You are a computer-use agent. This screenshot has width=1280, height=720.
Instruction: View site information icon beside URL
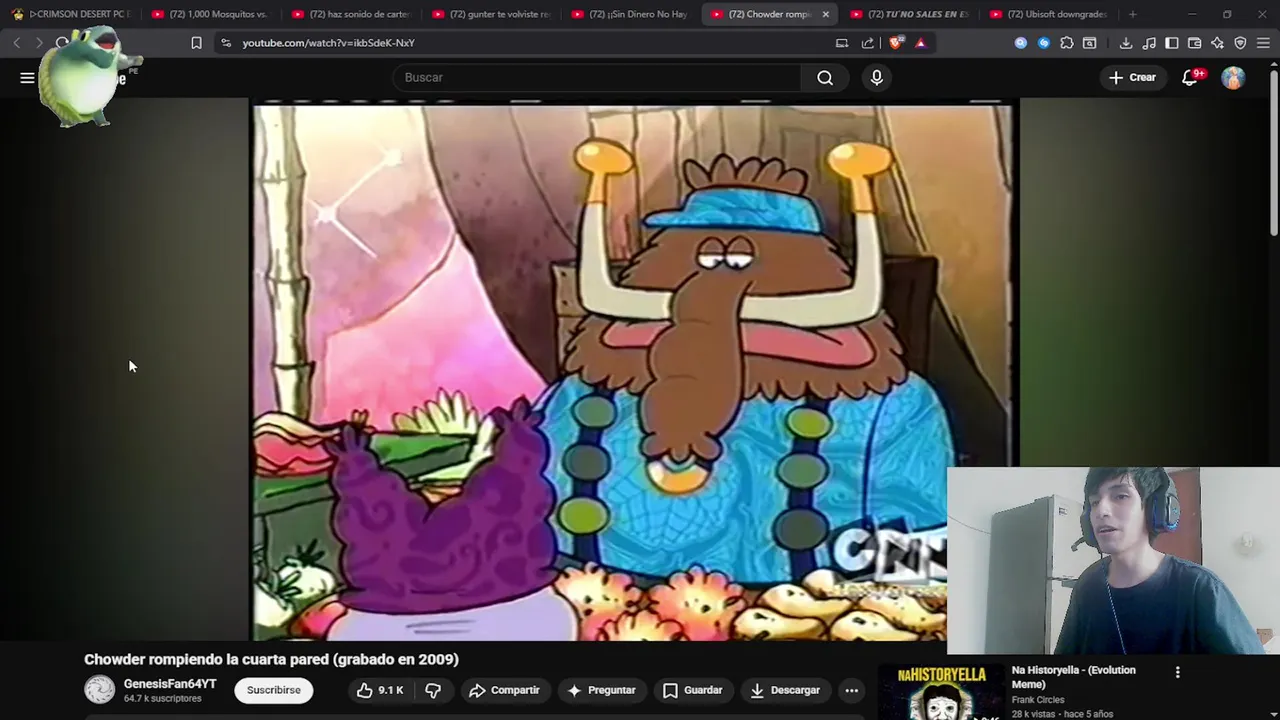[x=226, y=43]
